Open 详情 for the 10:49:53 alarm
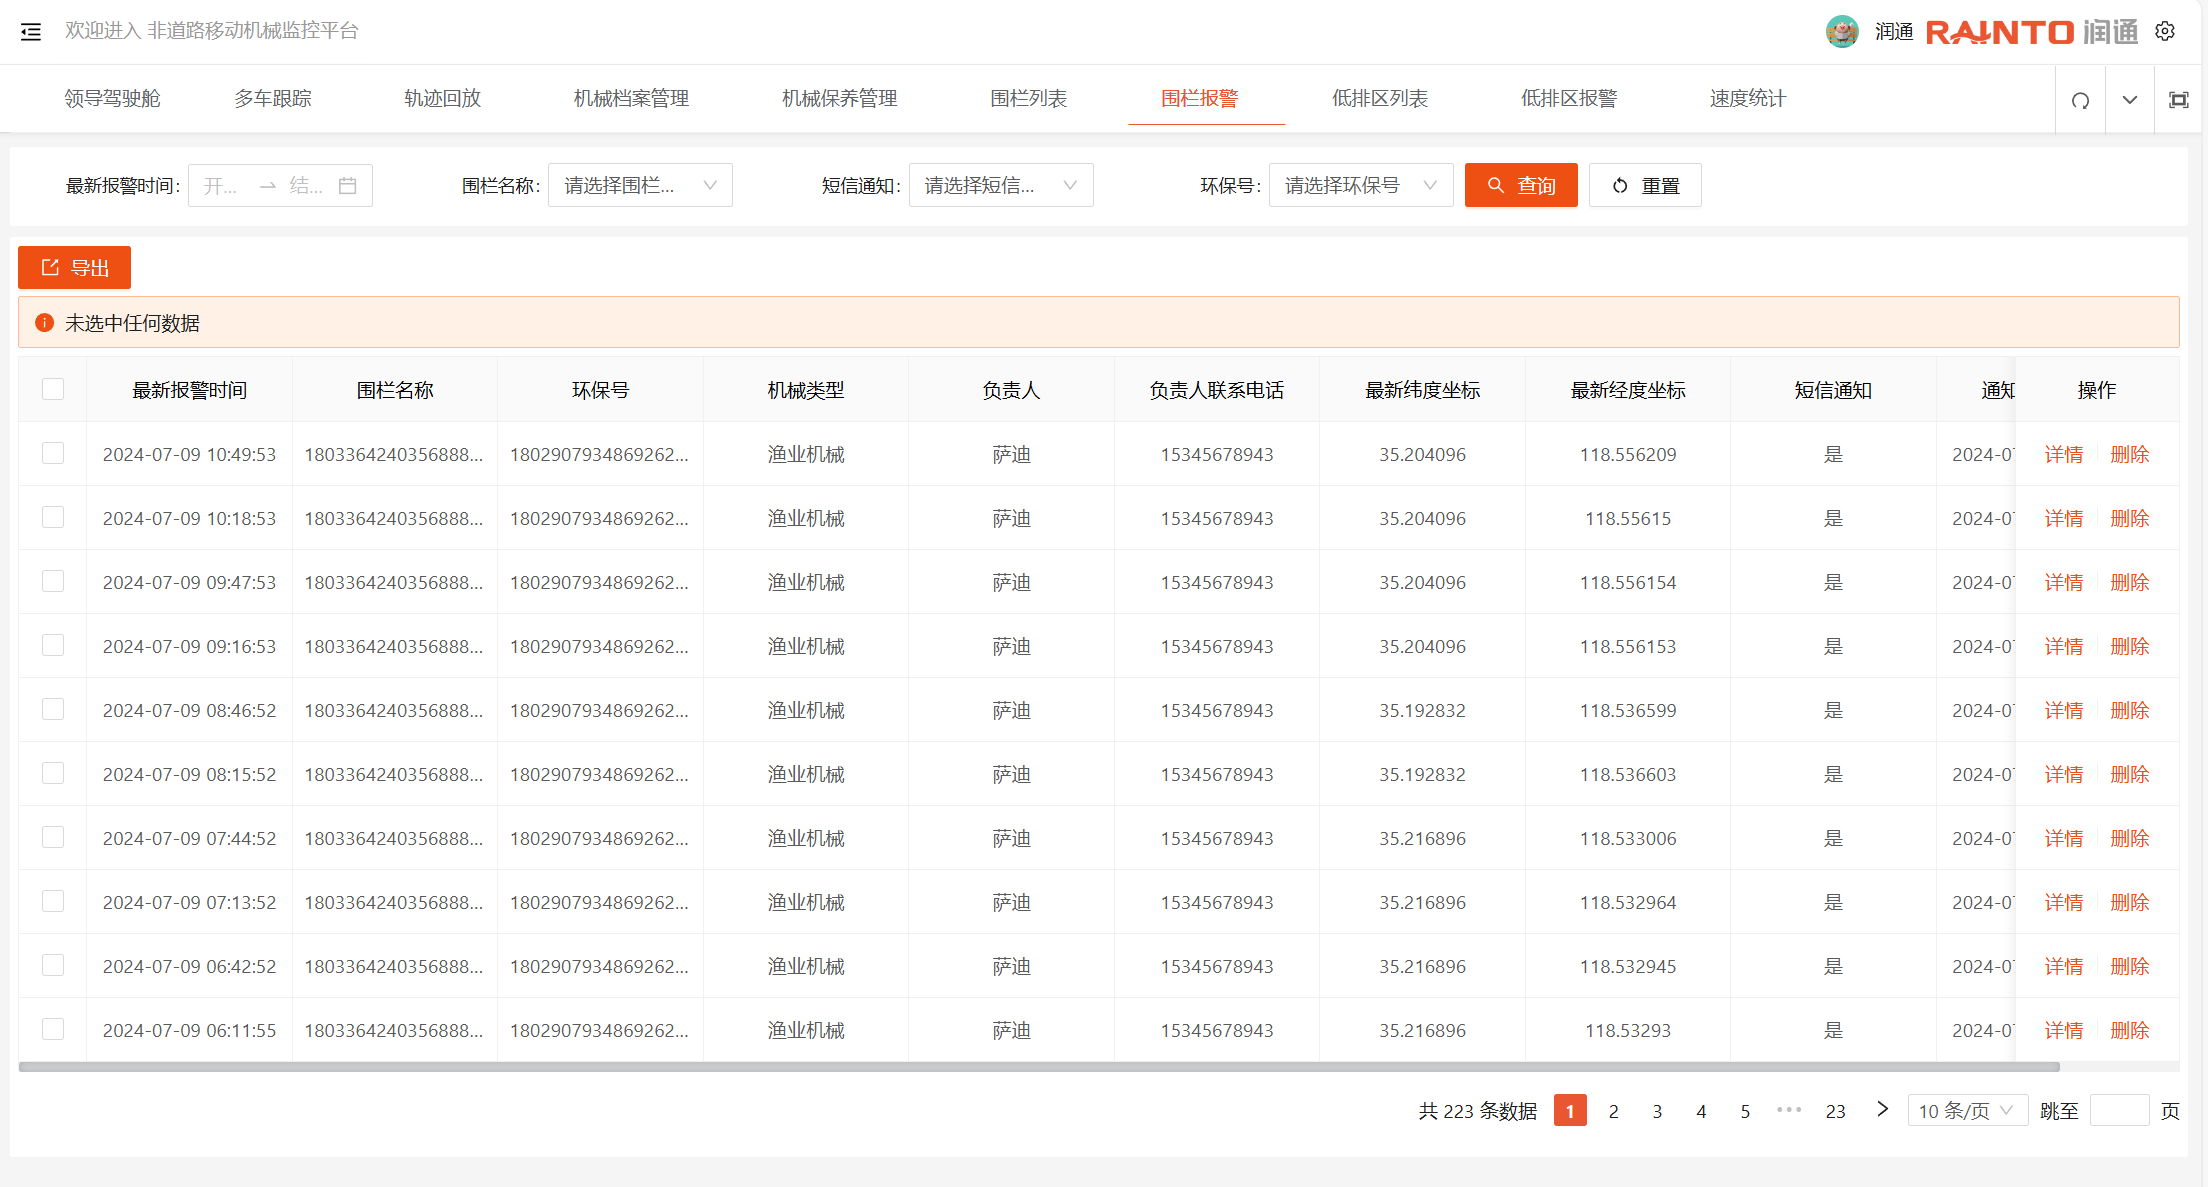 (x=2063, y=455)
